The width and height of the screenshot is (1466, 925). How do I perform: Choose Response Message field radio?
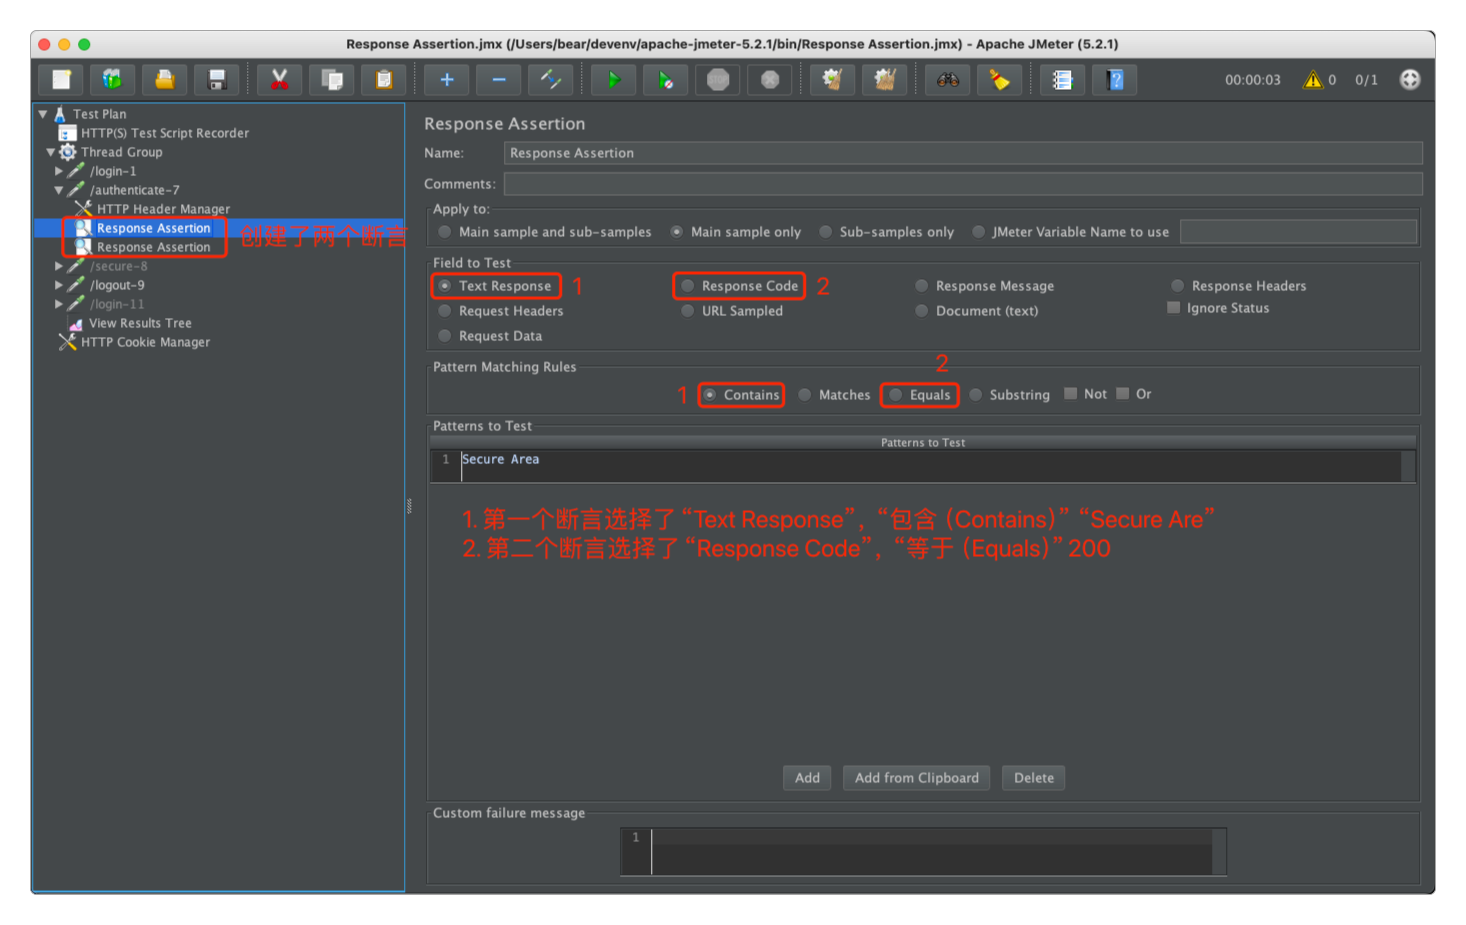pyautogui.click(x=985, y=286)
